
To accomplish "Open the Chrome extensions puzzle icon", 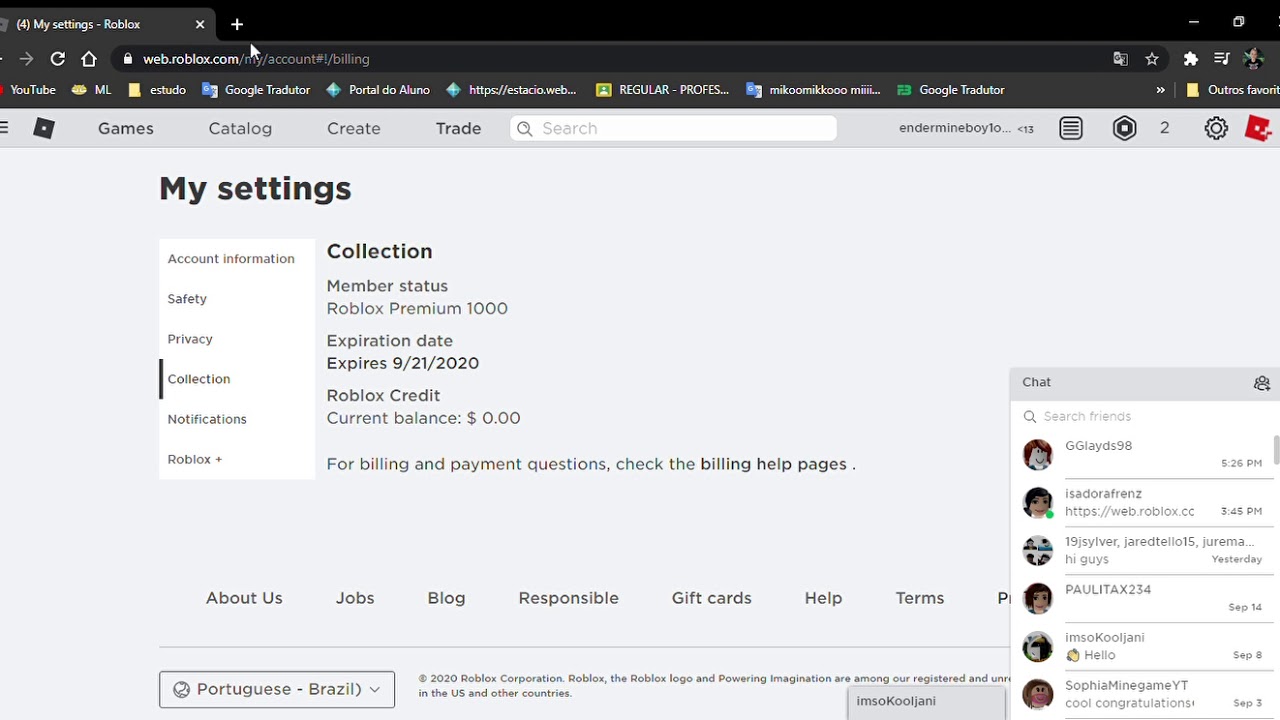I will [1190, 59].
